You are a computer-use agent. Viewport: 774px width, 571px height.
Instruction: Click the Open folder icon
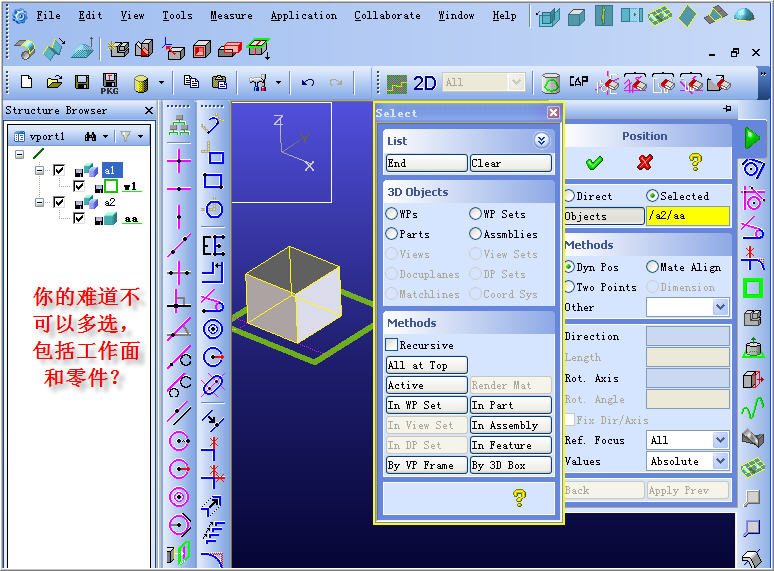(54, 81)
